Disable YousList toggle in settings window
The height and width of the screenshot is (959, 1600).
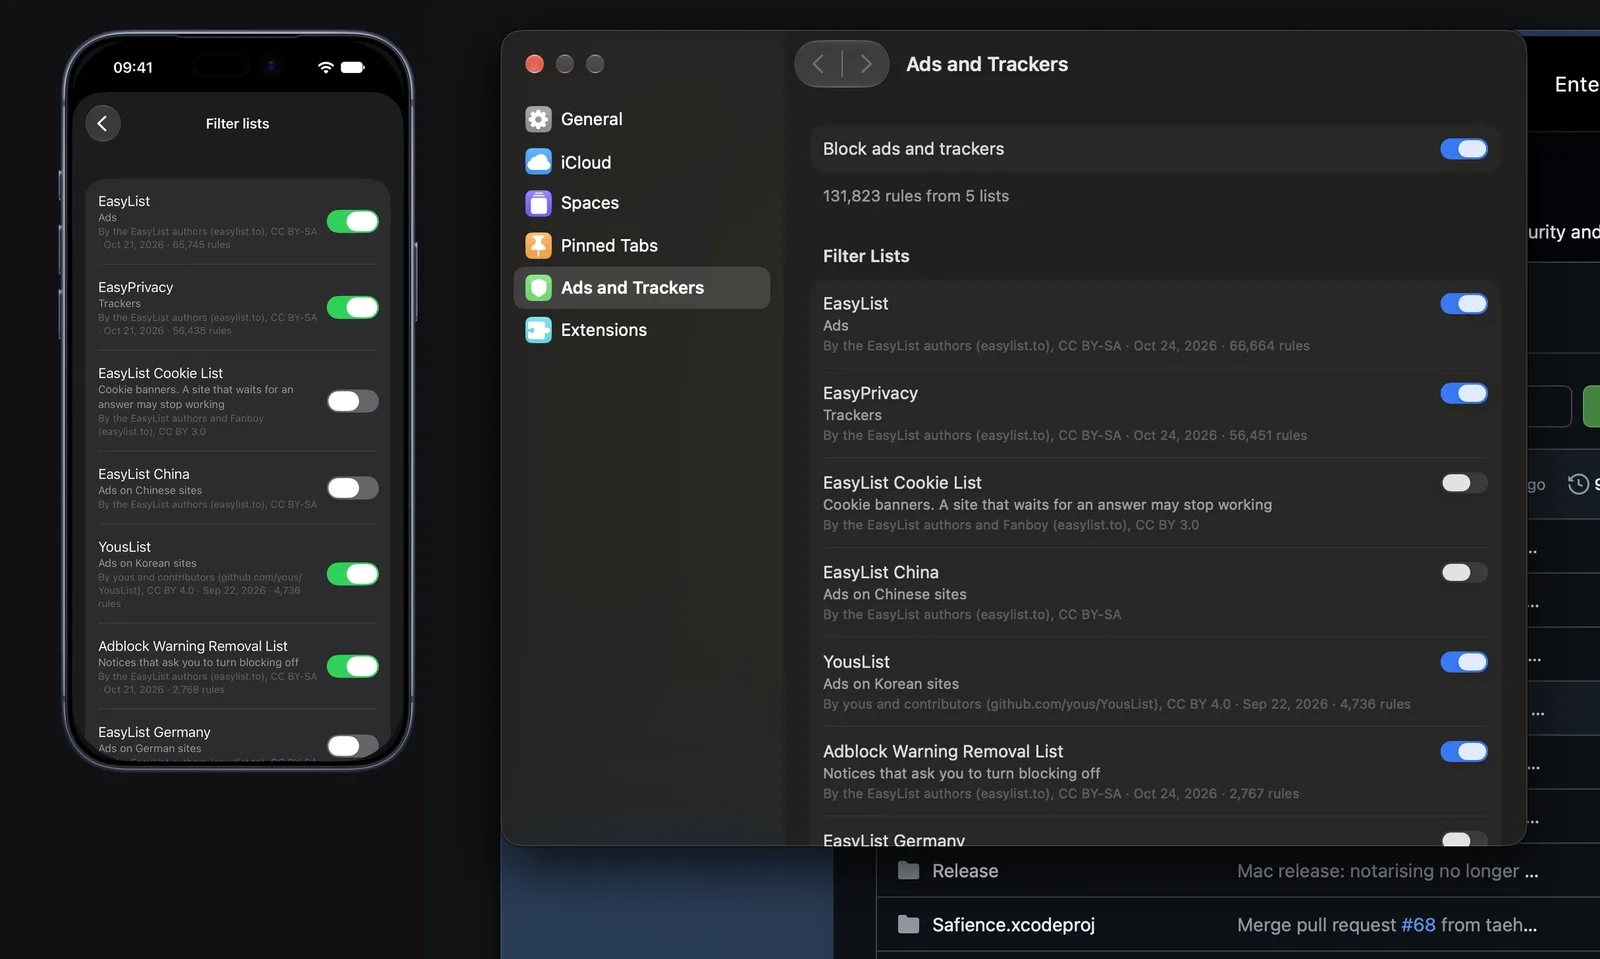[x=1464, y=662]
